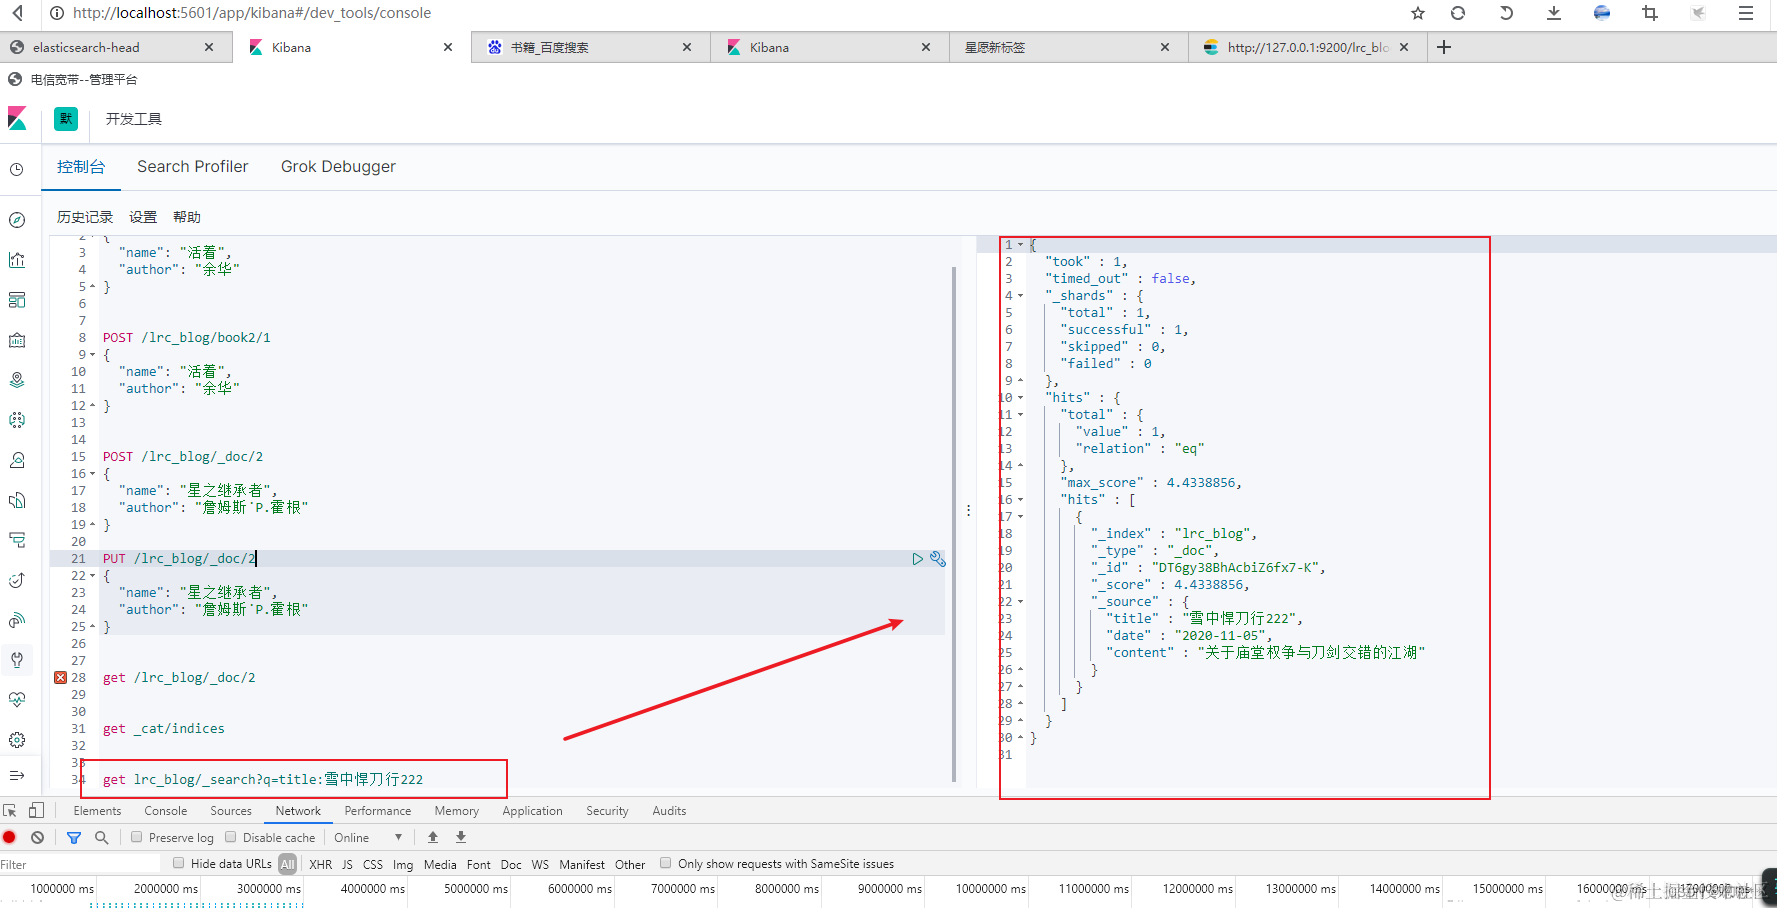Open 历史记录 history panel
This screenshot has width=1777, height=908.
click(x=85, y=217)
